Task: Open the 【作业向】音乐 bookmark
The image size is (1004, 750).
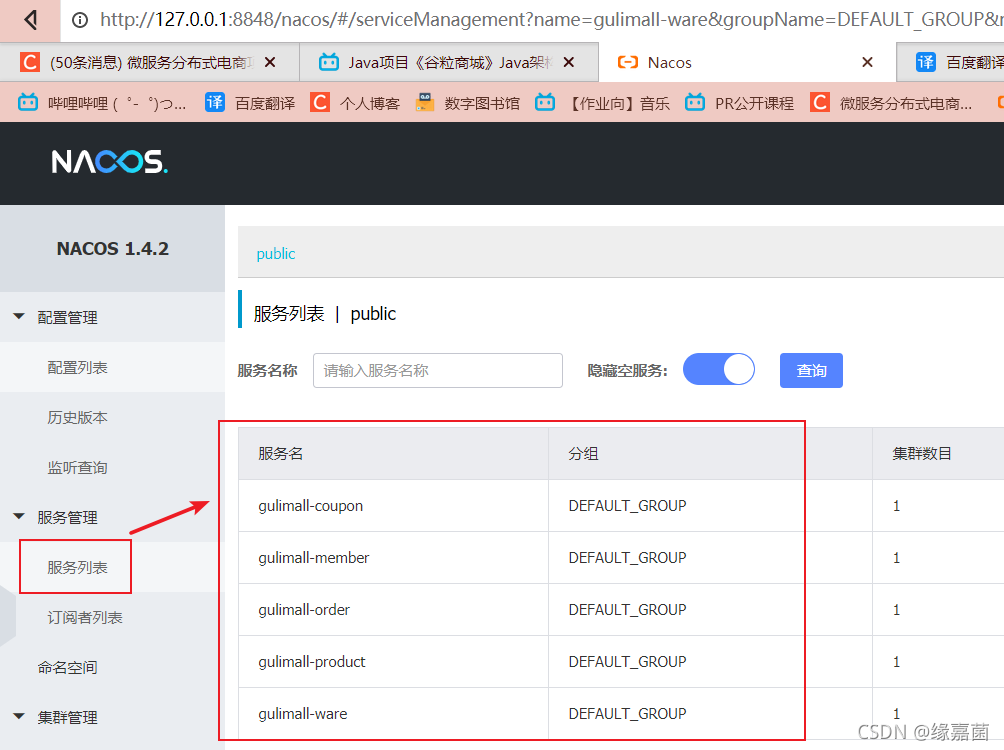Action: (x=603, y=103)
